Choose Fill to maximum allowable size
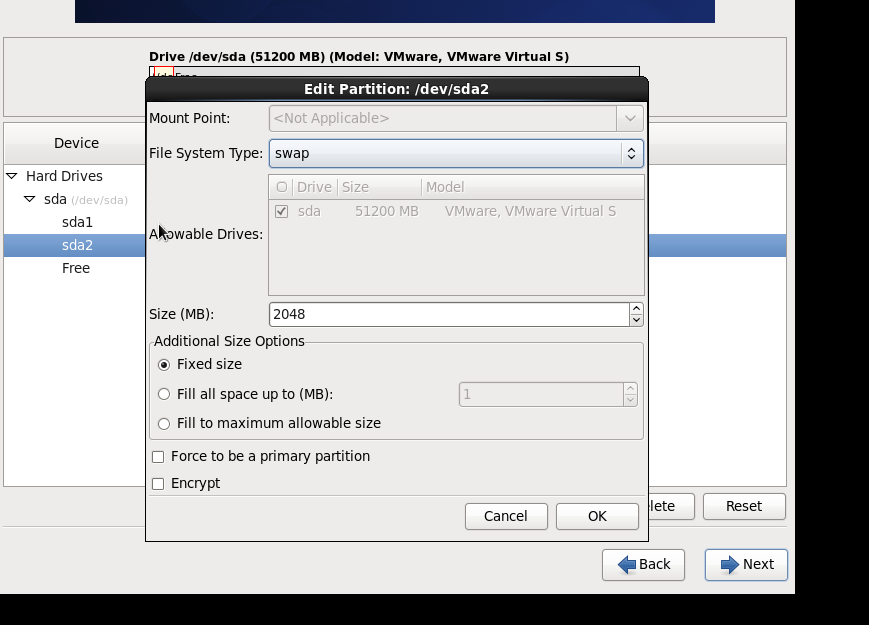Image resolution: width=869 pixels, height=625 pixels. pyautogui.click(x=163, y=424)
